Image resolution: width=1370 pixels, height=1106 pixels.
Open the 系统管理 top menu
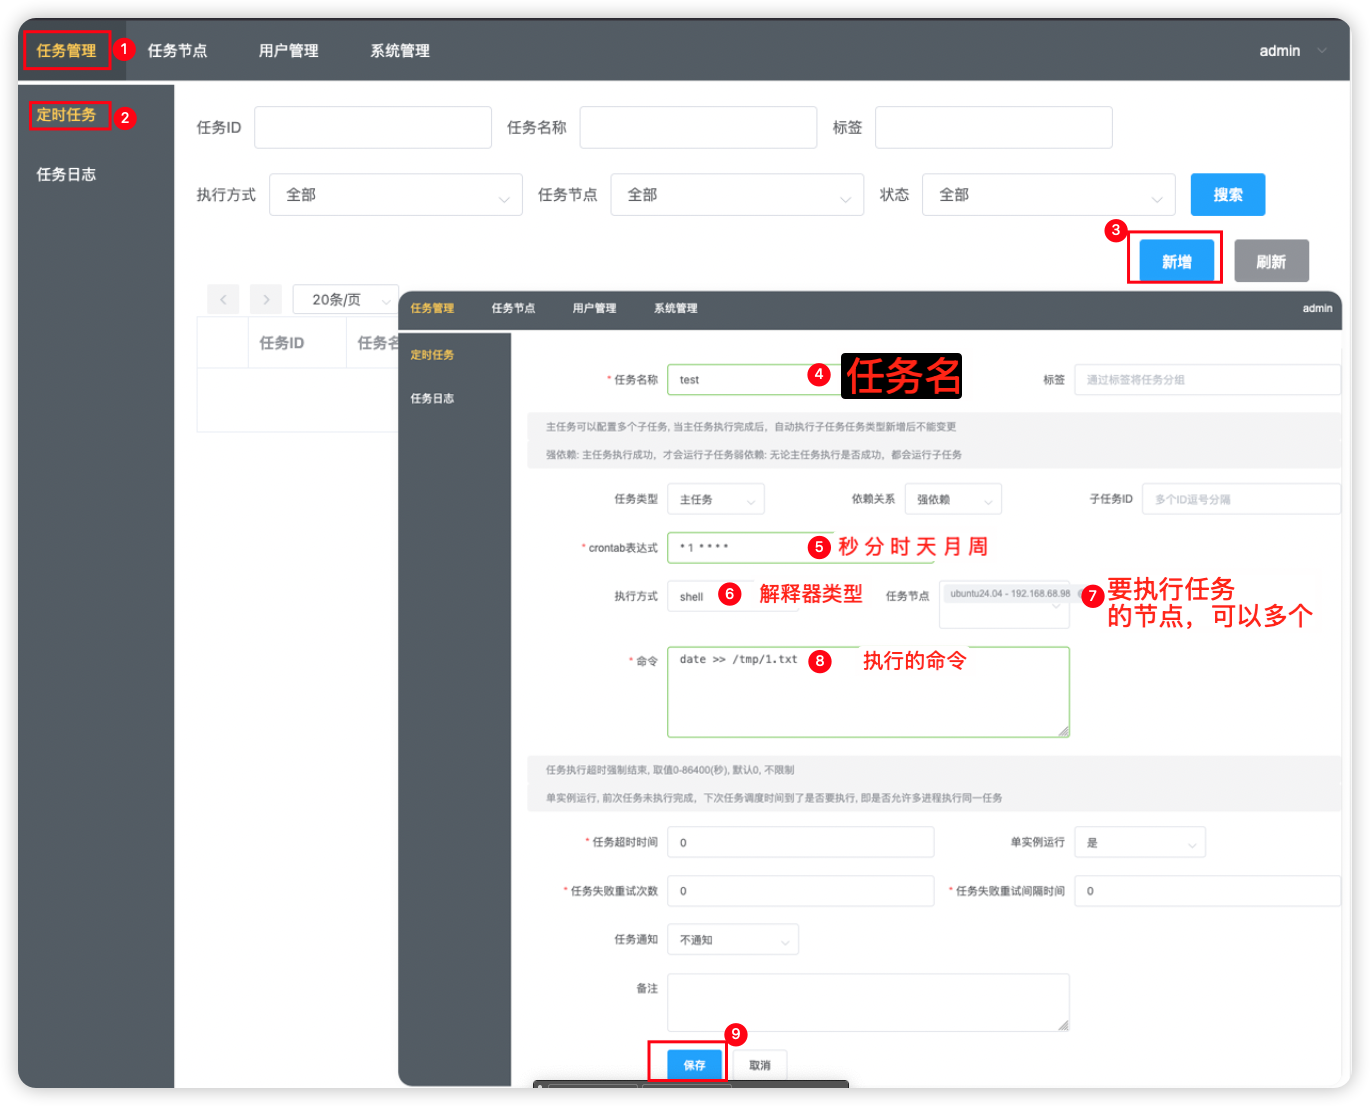tap(400, 51)
